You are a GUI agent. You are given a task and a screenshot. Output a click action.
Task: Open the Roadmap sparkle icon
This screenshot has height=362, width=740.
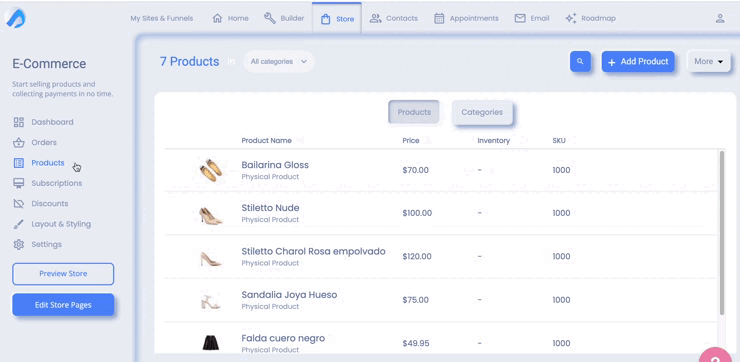(571, 18)
